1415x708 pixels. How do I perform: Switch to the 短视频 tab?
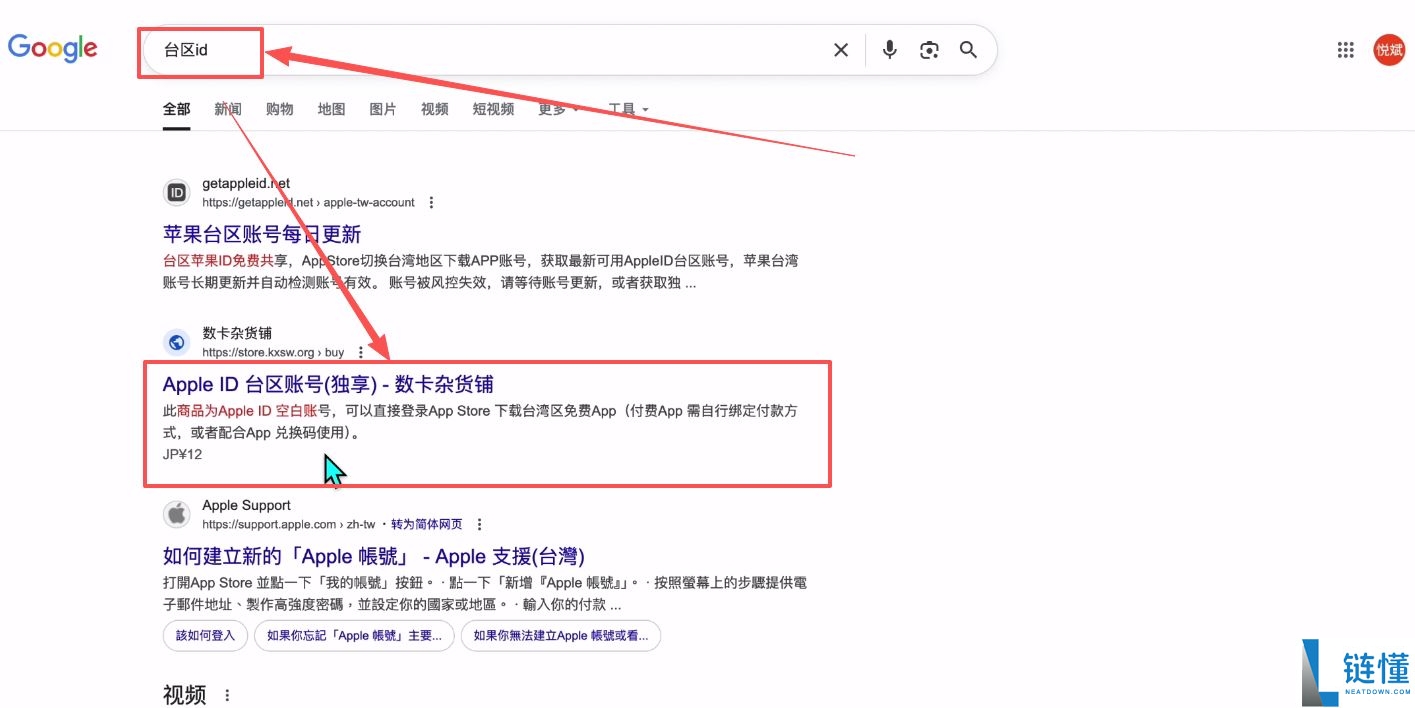[x=493, y=109]
